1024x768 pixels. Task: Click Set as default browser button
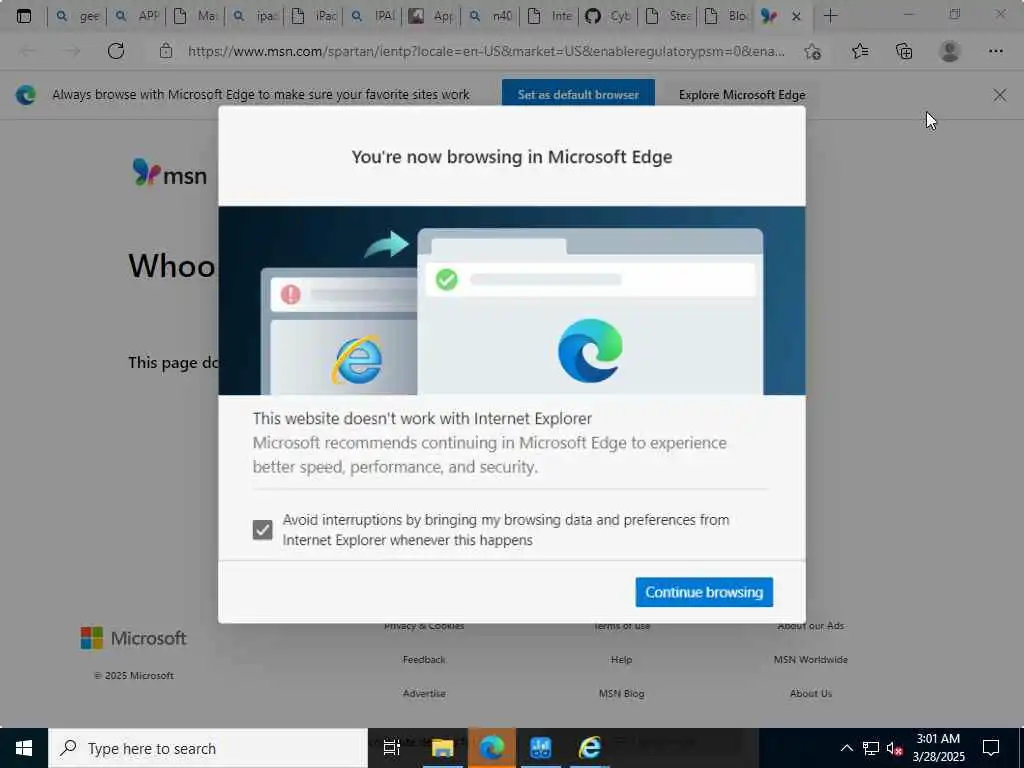pyautogui.click(x=578, y=95)
